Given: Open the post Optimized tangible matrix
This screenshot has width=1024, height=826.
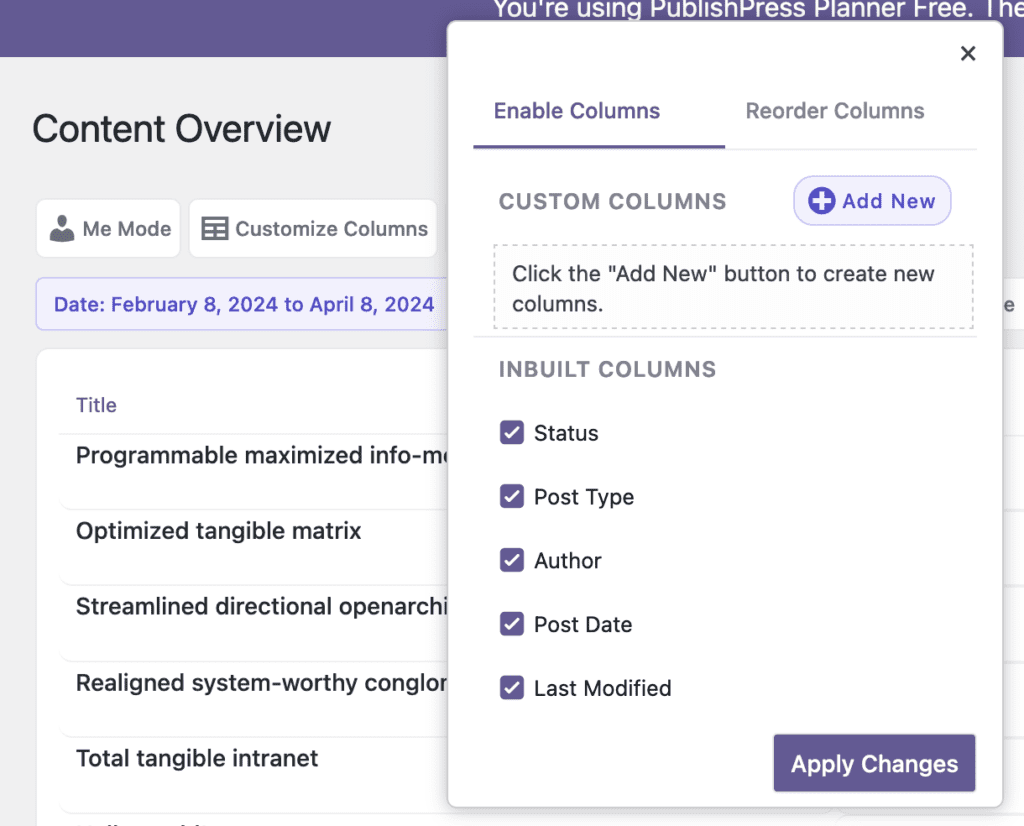Looking at the screenshot, I should (218, 531).
